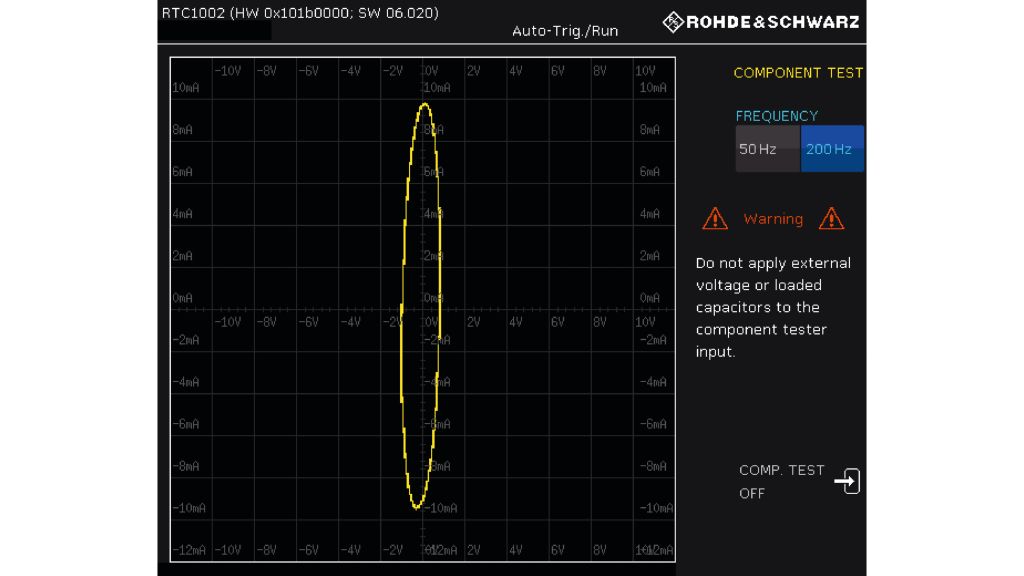
Task: Click the FREQUENCY menu label
Action: tap(776, 116)
